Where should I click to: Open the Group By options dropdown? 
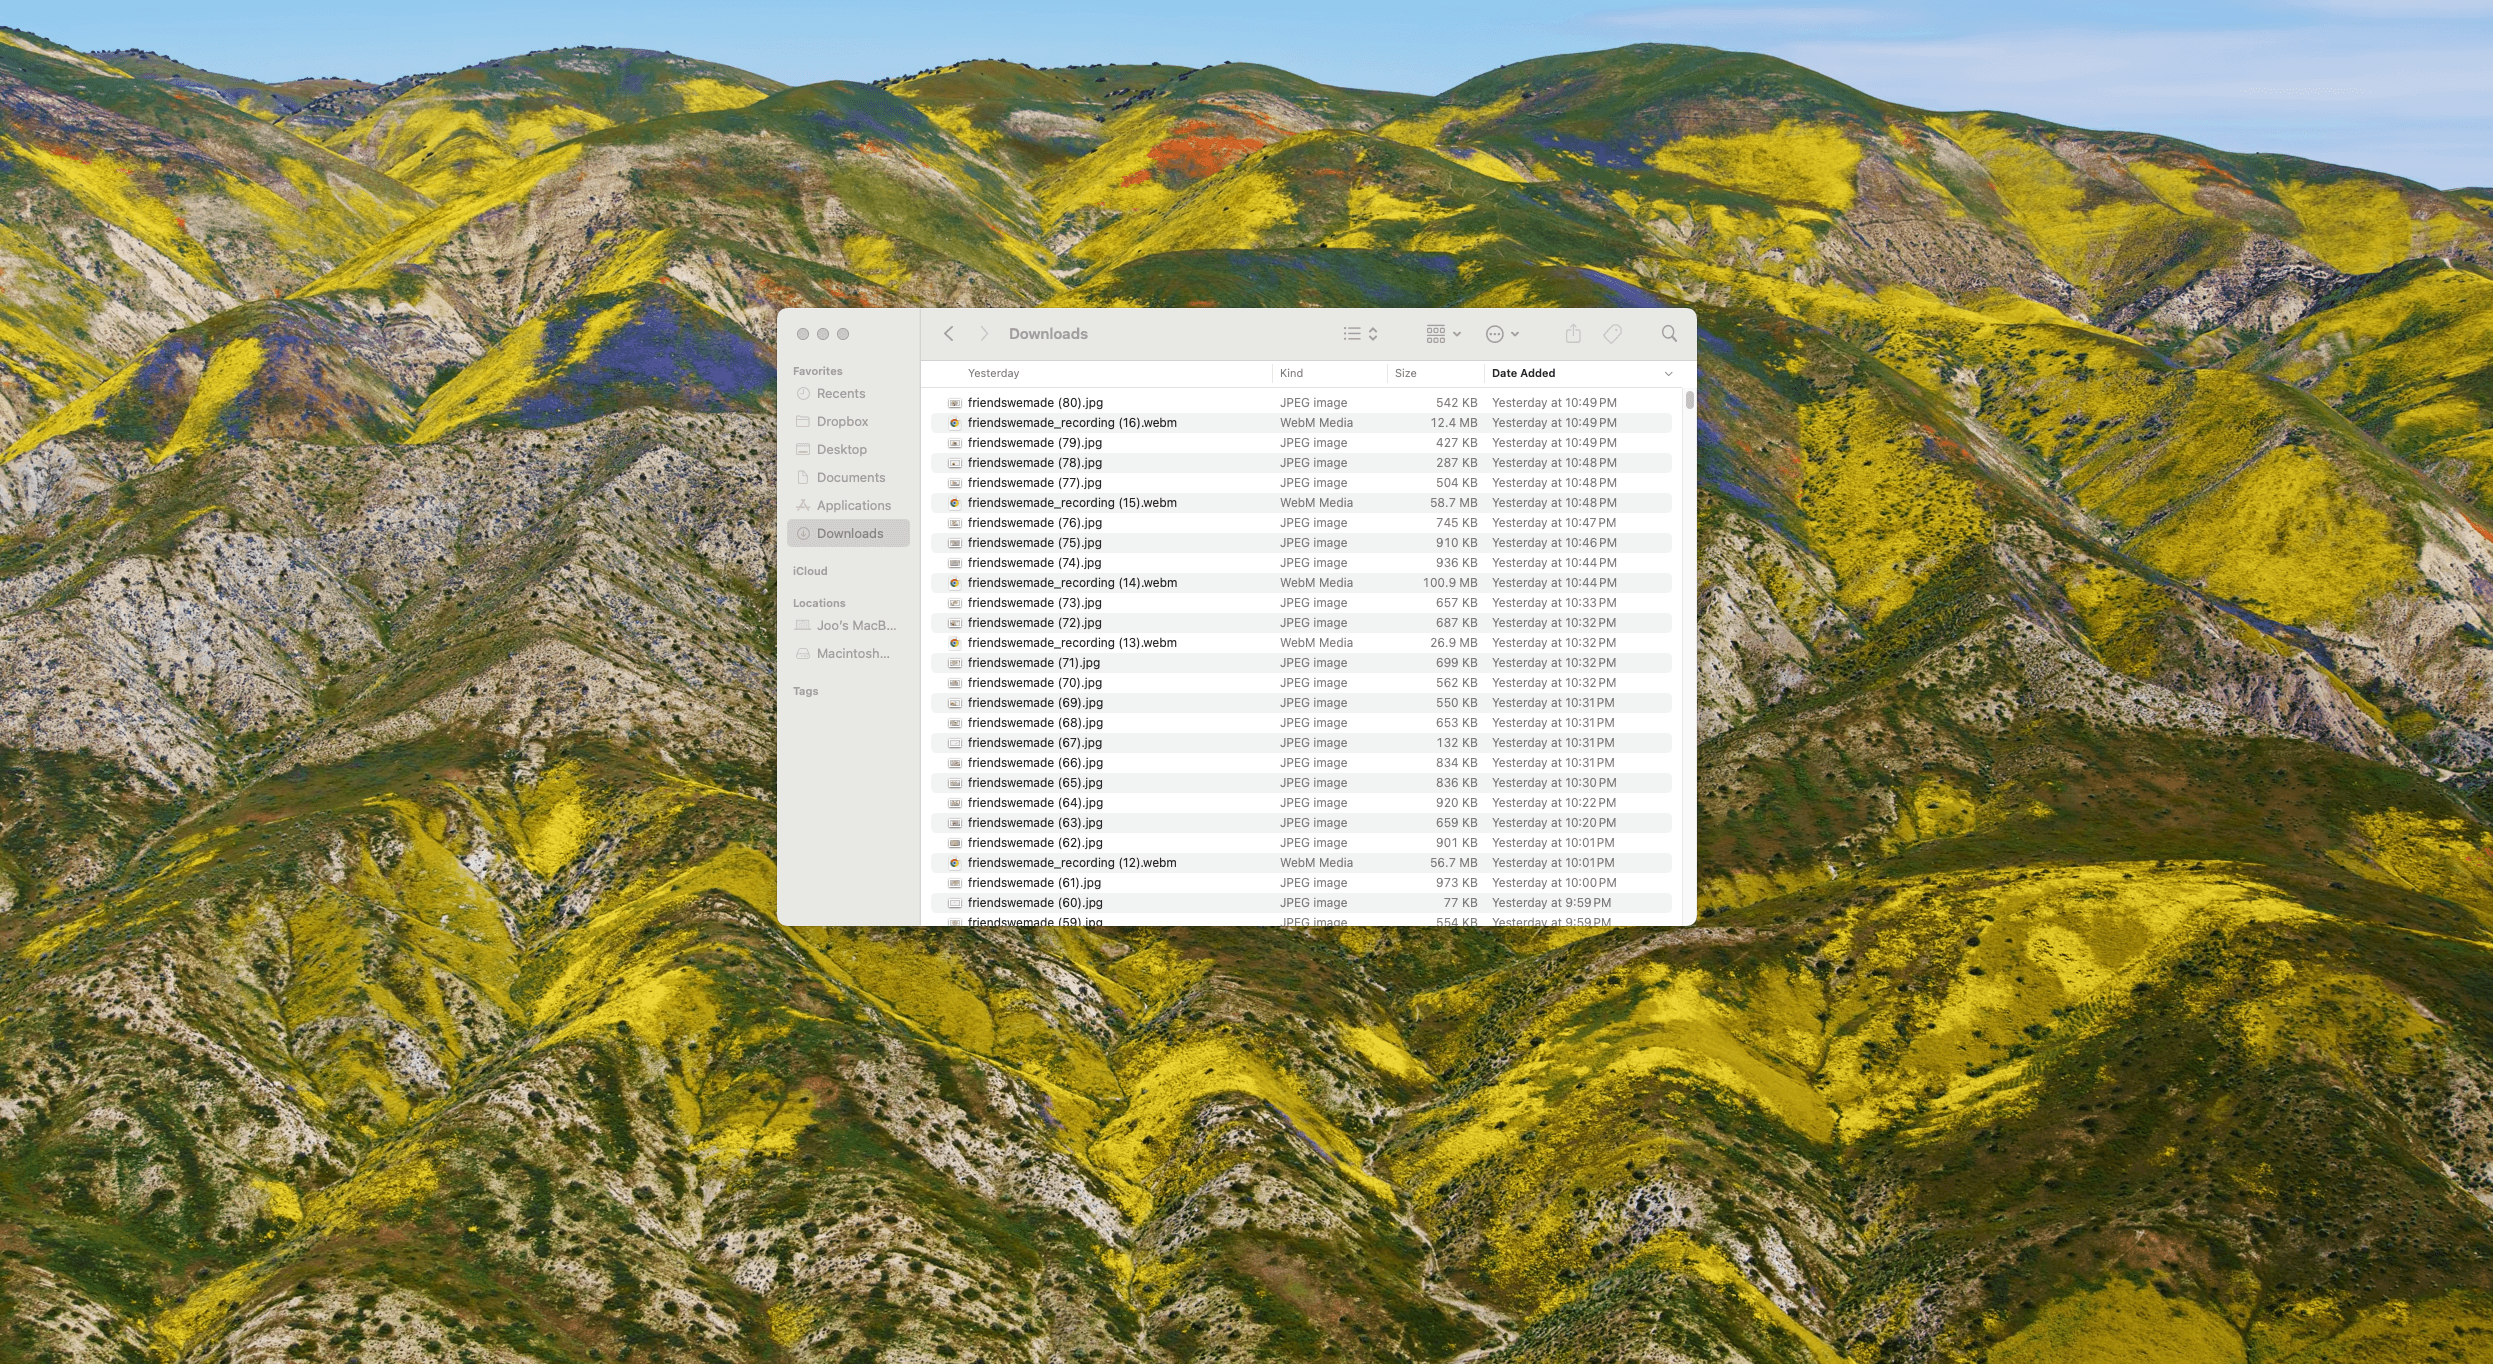[x=1443, y=334]
